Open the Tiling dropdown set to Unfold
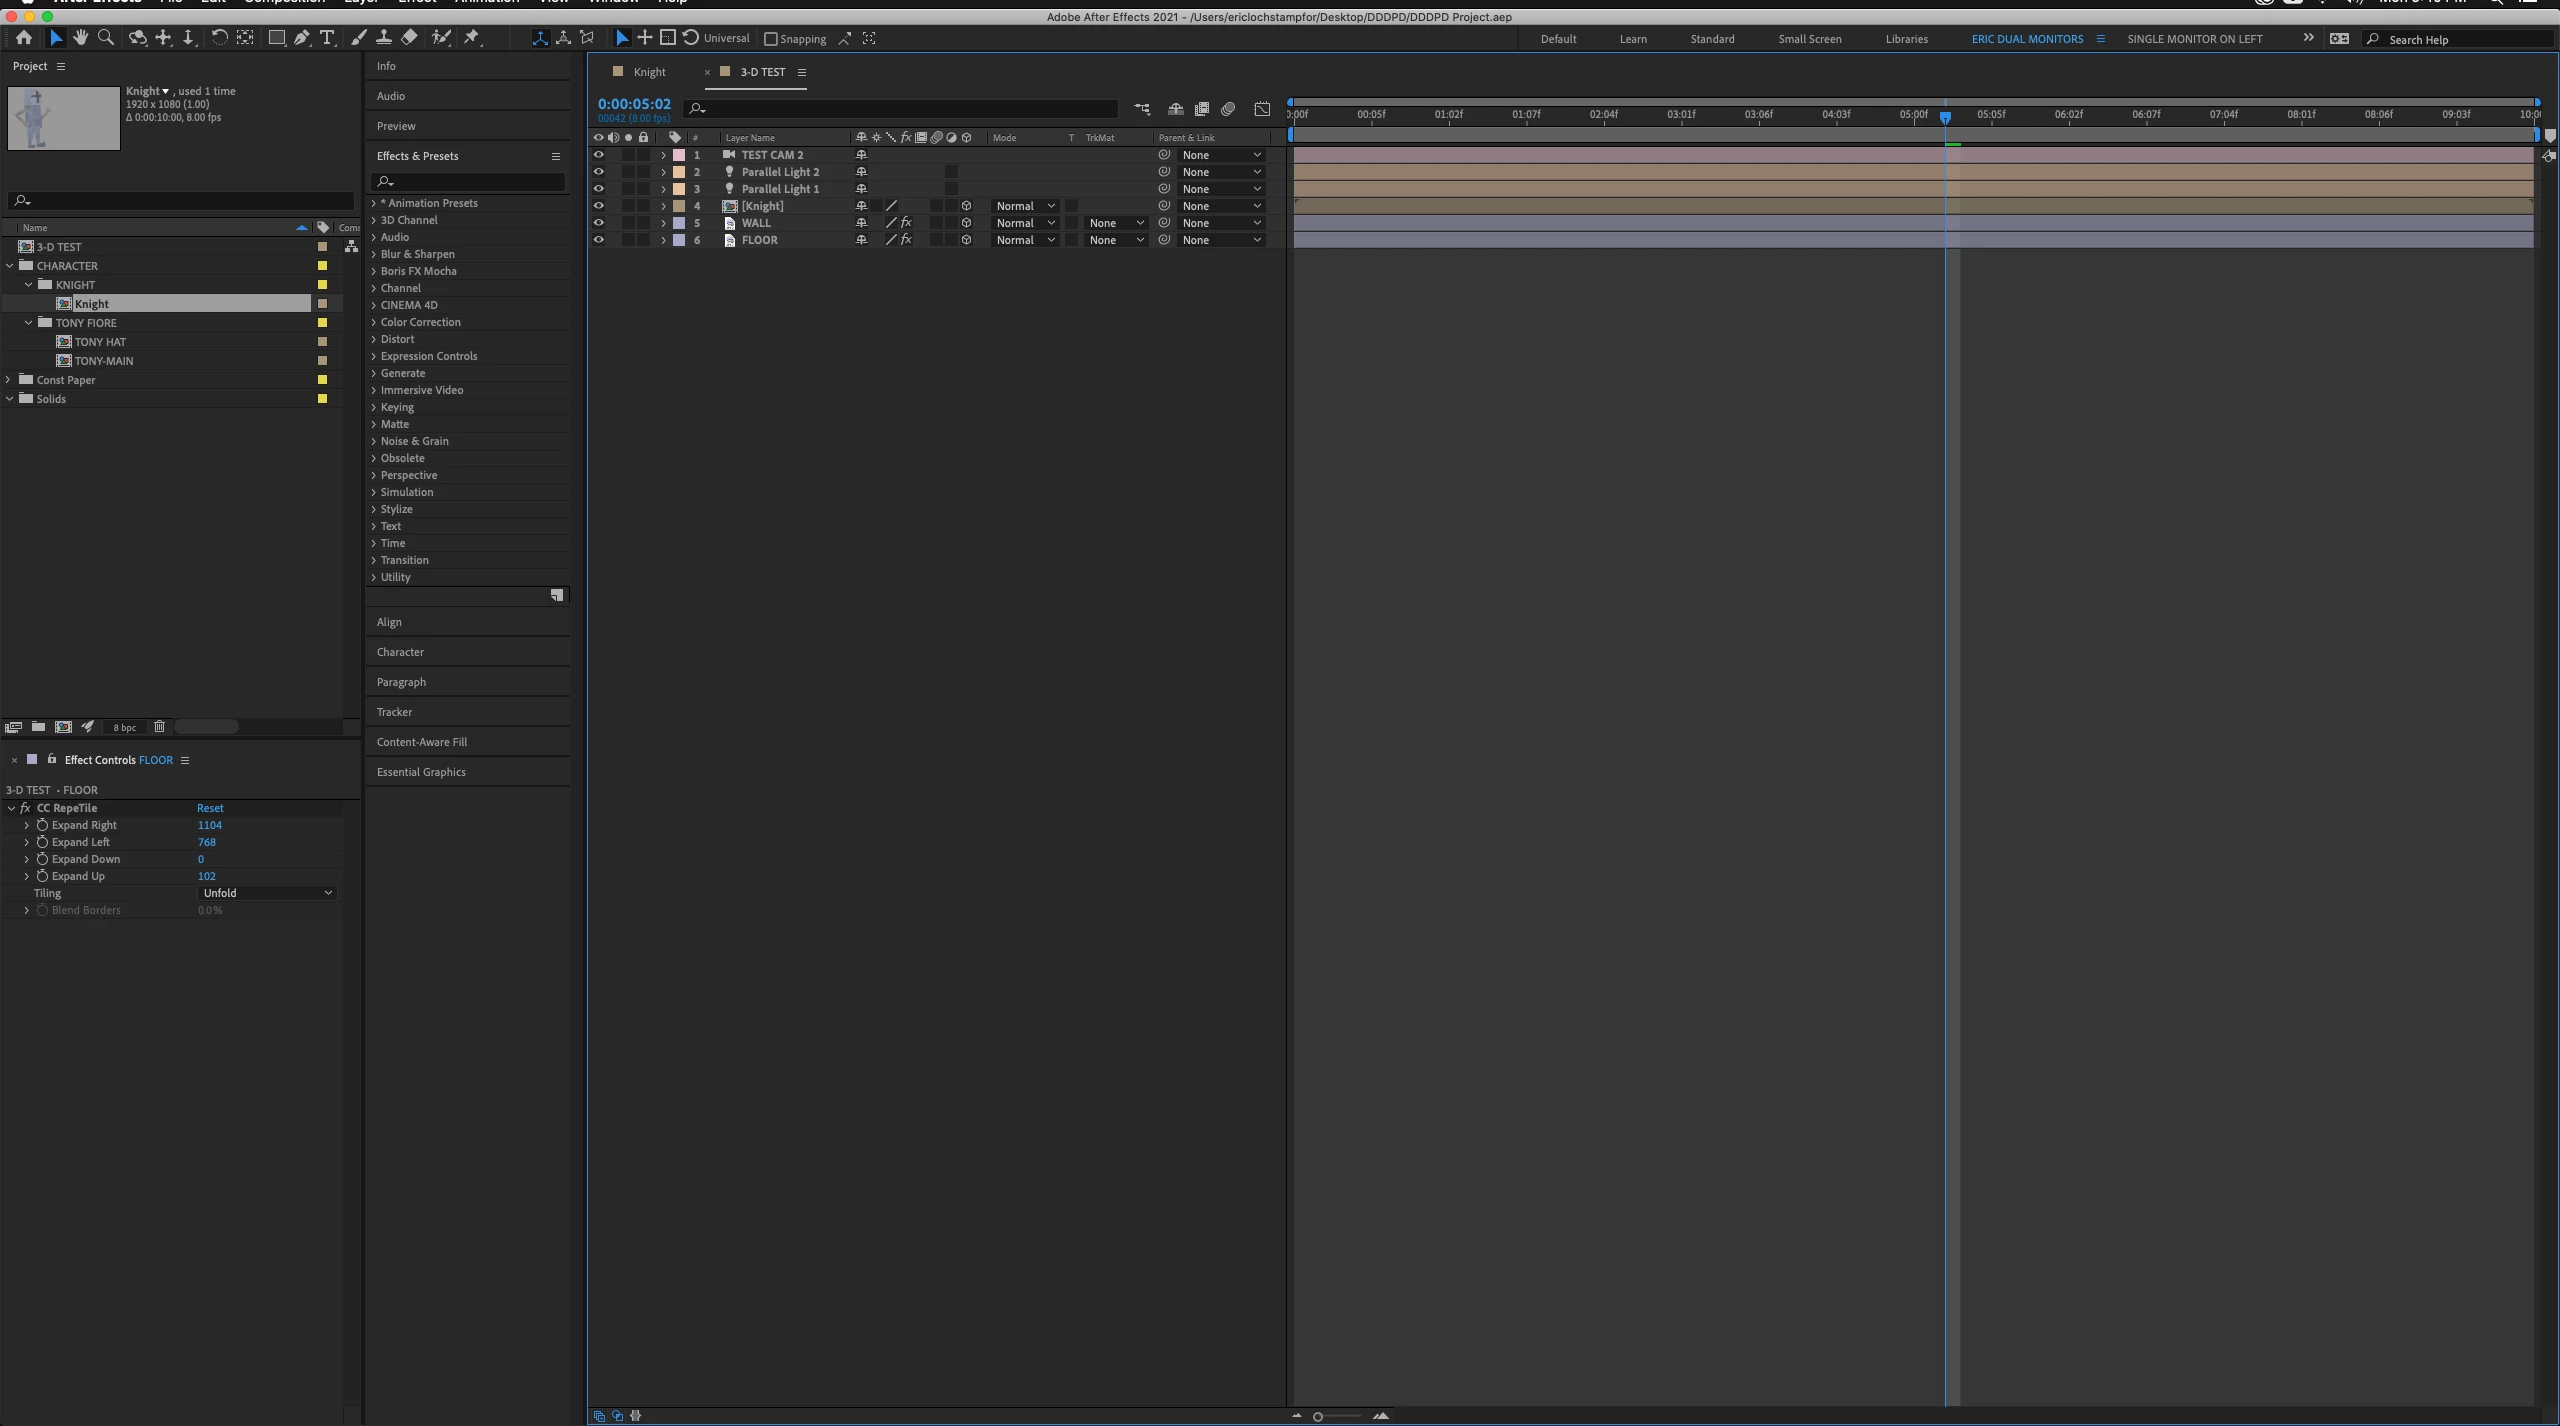 (267, 893)
